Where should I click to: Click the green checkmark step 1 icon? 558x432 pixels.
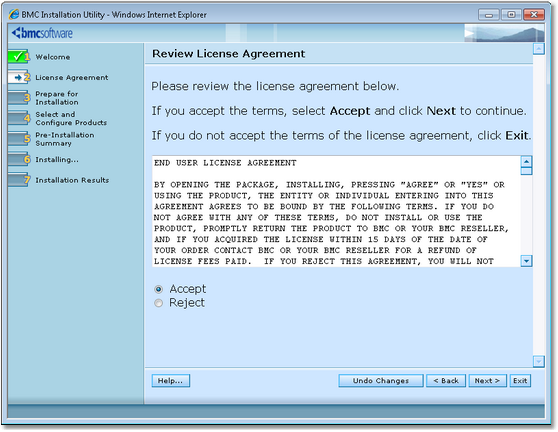point(18,57)
